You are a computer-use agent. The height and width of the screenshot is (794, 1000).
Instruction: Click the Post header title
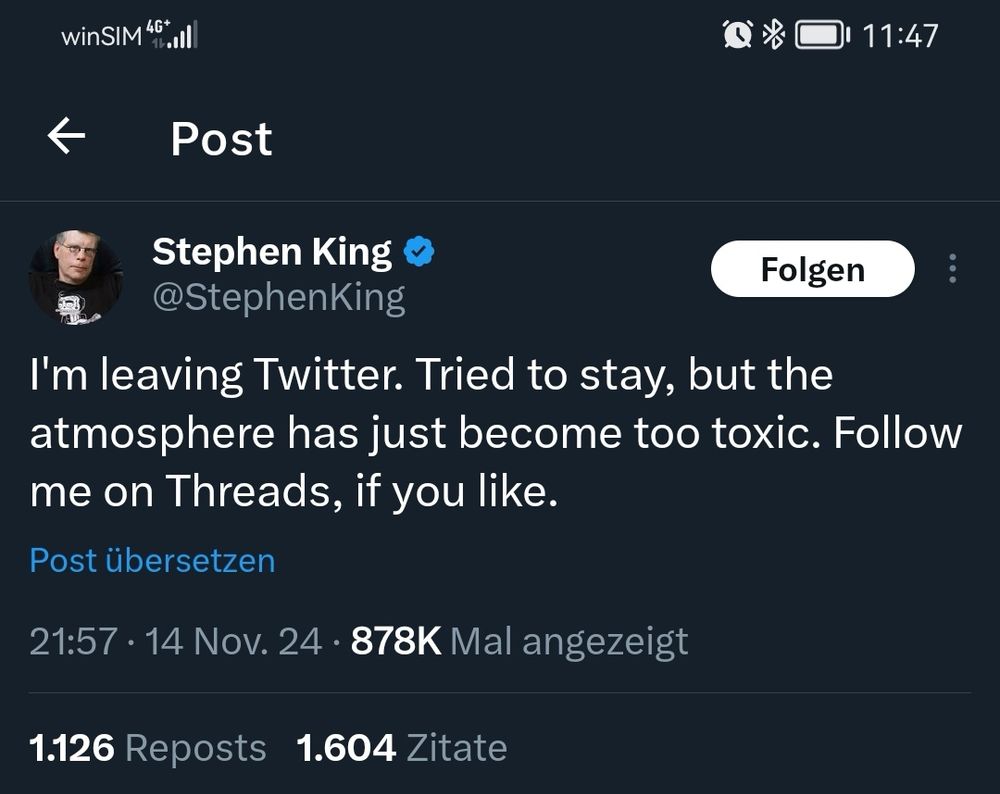pyautogui.click(x=220, y=138)
